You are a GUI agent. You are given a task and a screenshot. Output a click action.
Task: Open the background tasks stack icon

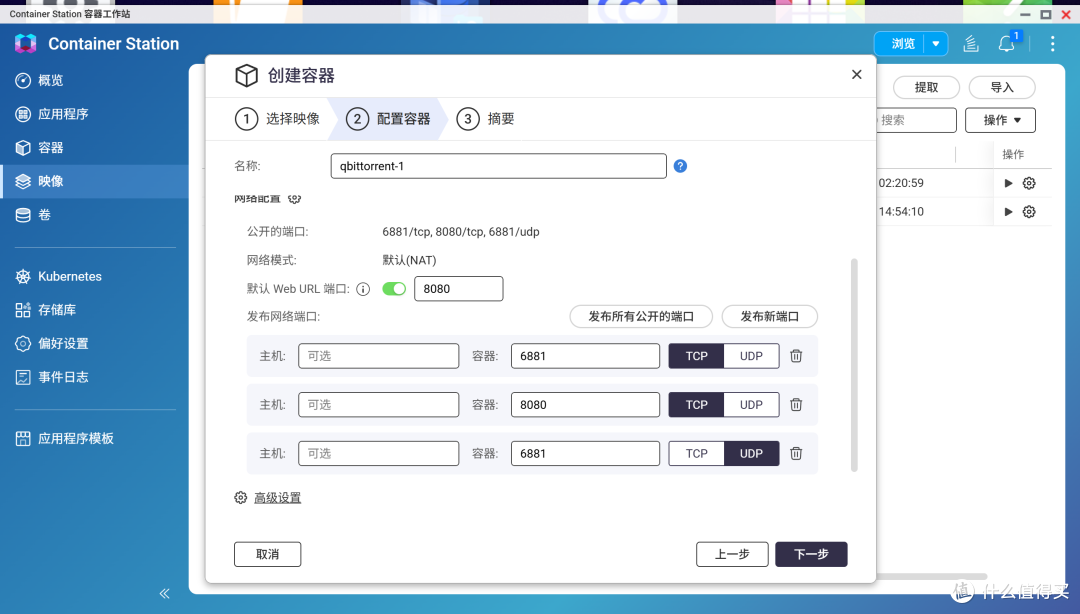click(970, 44)
